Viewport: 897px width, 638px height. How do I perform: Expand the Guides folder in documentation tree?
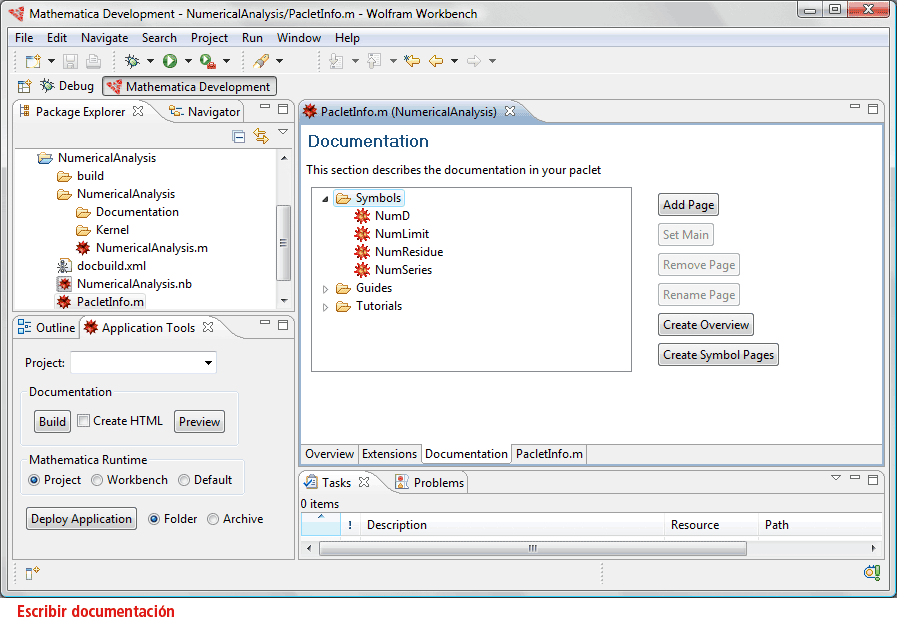pos(325,289)
